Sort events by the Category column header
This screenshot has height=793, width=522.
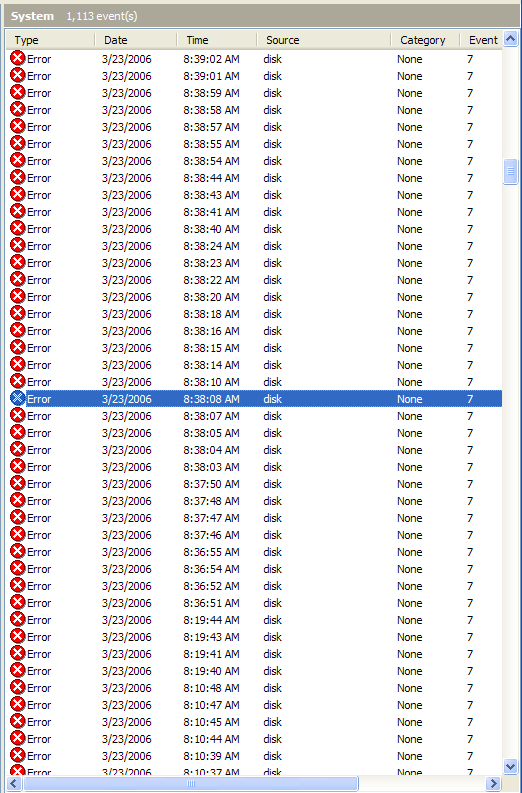[x=425, y=40]
